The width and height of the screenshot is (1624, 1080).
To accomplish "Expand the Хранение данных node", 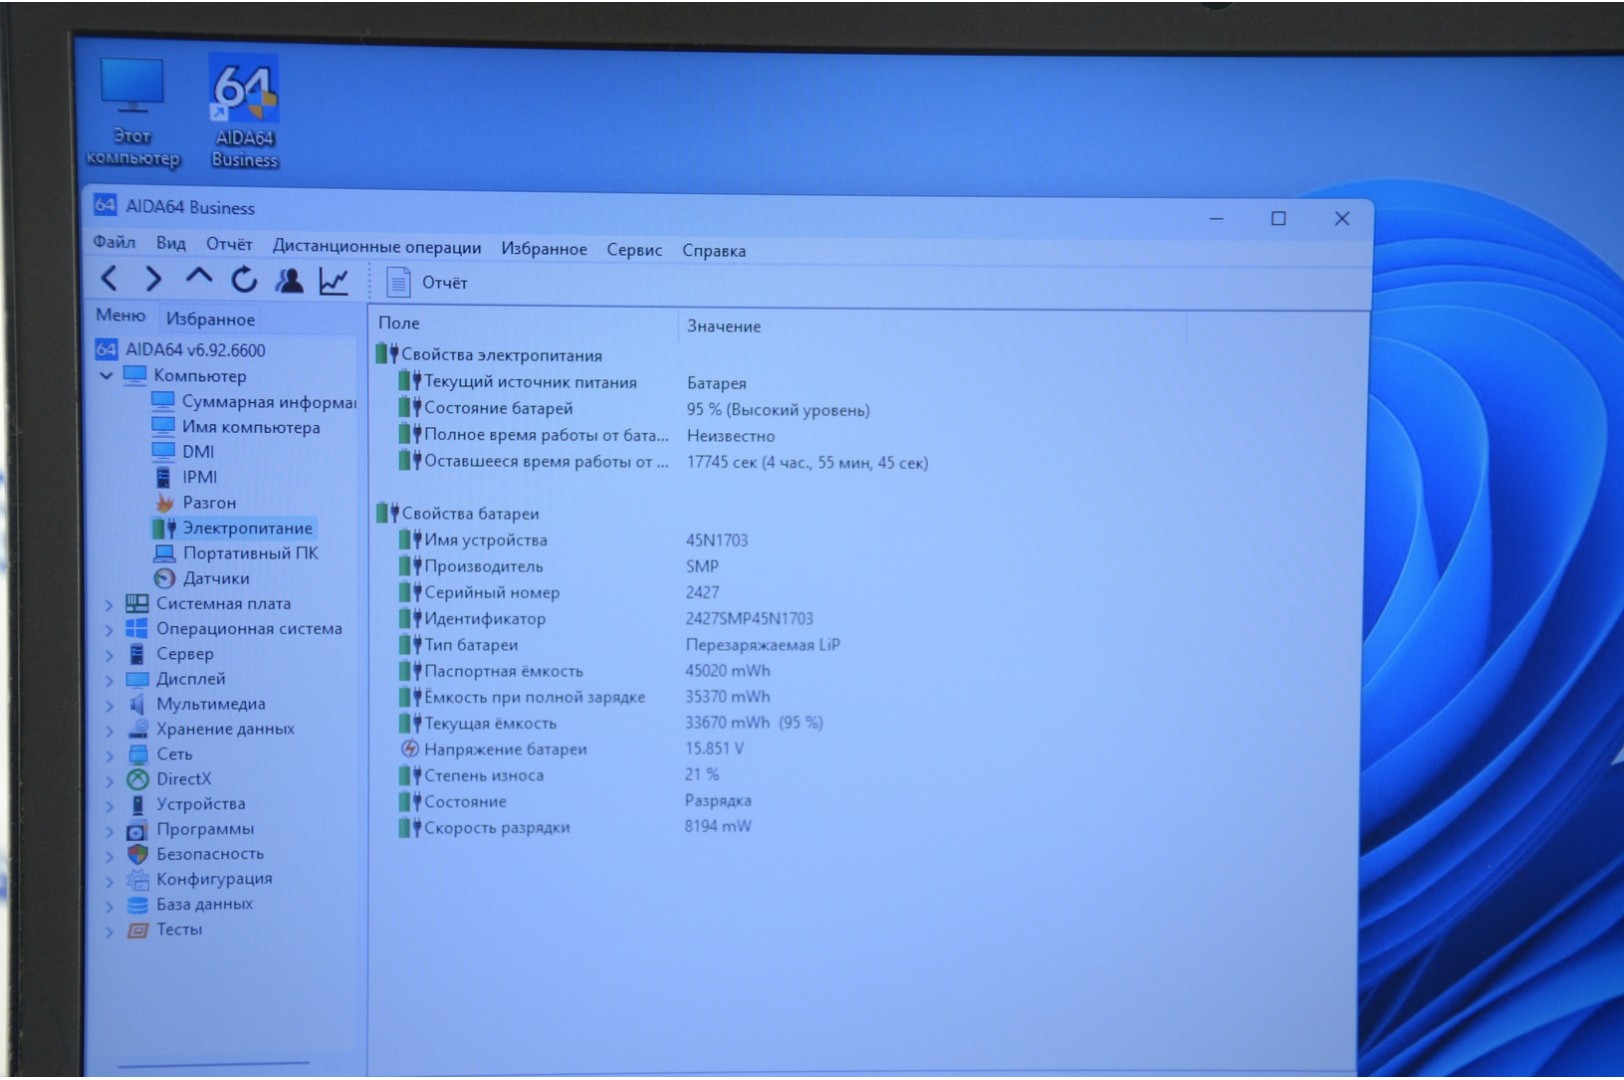I will click(109, 730).
